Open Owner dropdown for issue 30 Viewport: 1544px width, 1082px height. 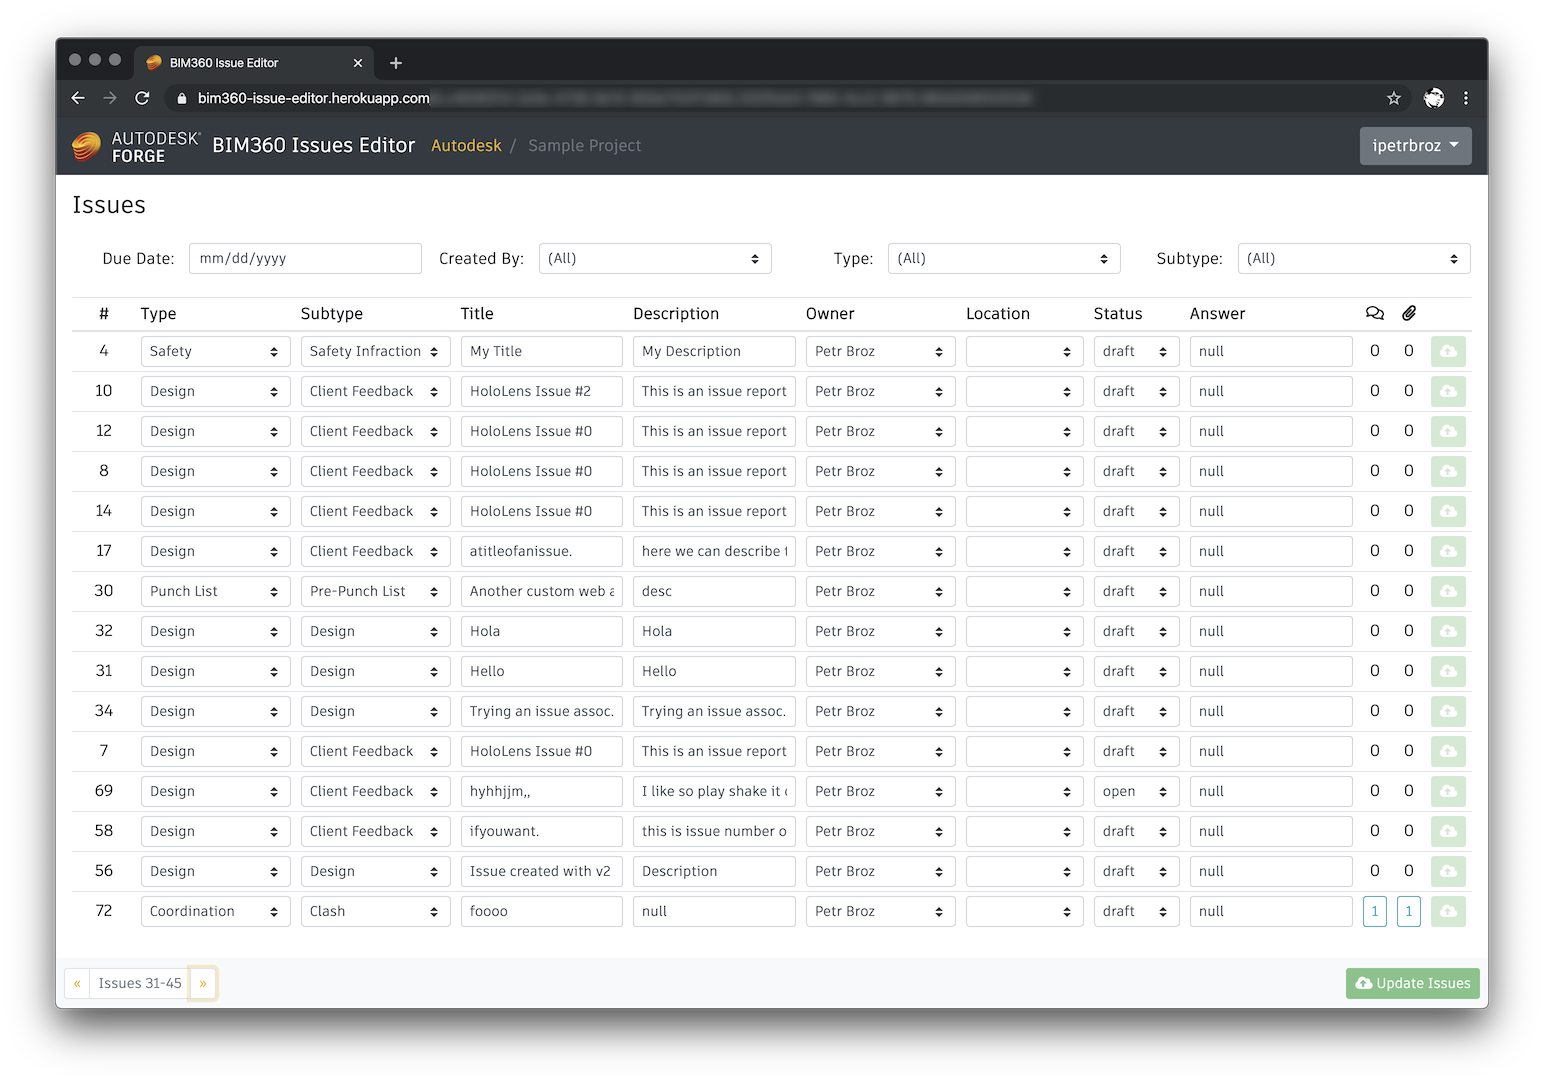[880, 591]
